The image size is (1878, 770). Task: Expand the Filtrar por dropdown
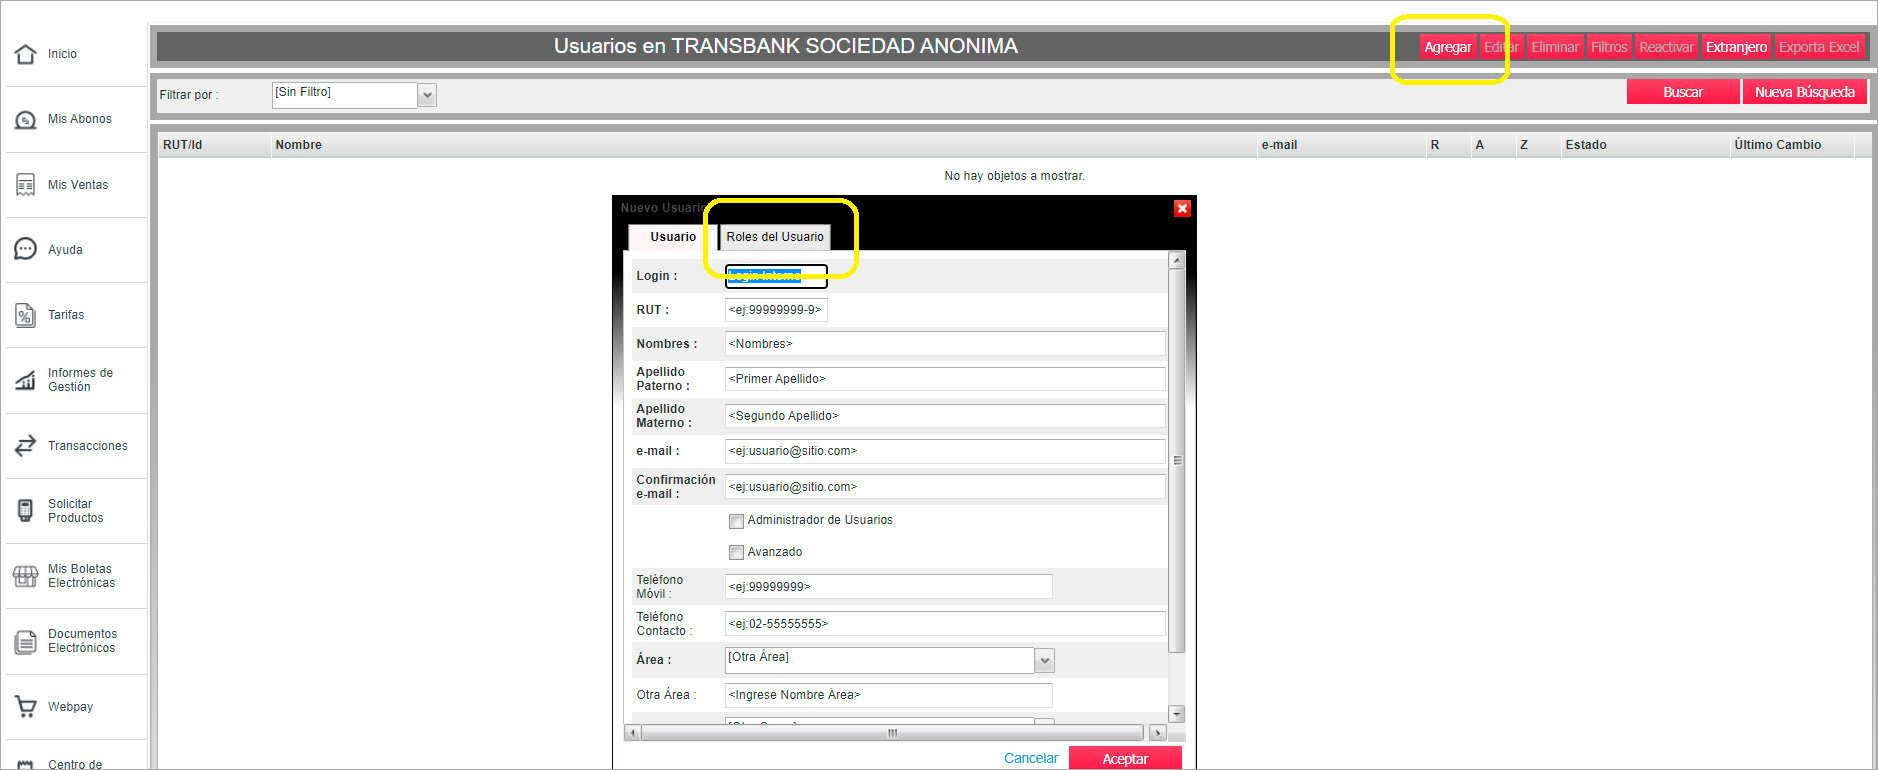point(427,95)
